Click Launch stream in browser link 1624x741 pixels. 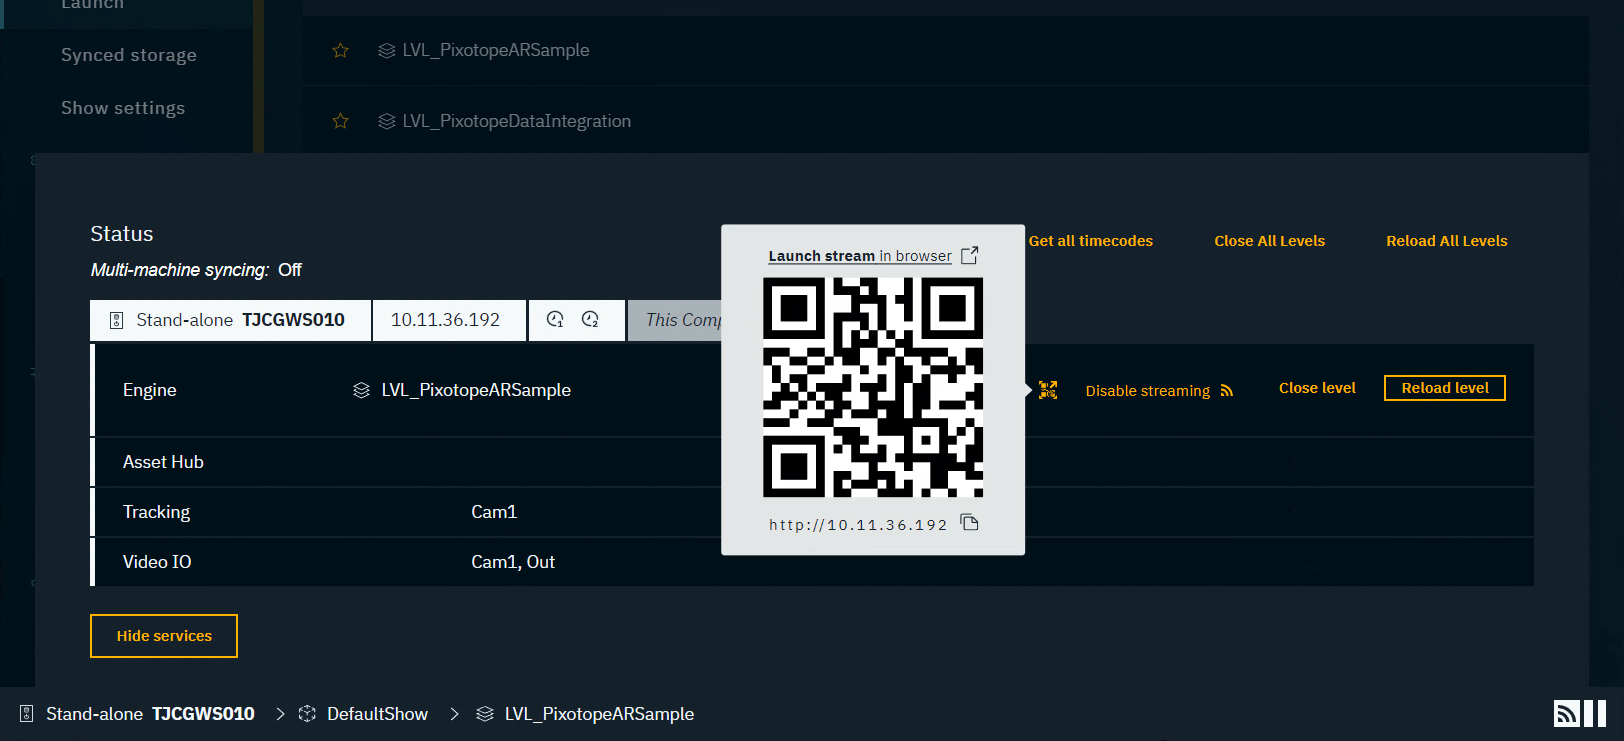click(859, 256)
